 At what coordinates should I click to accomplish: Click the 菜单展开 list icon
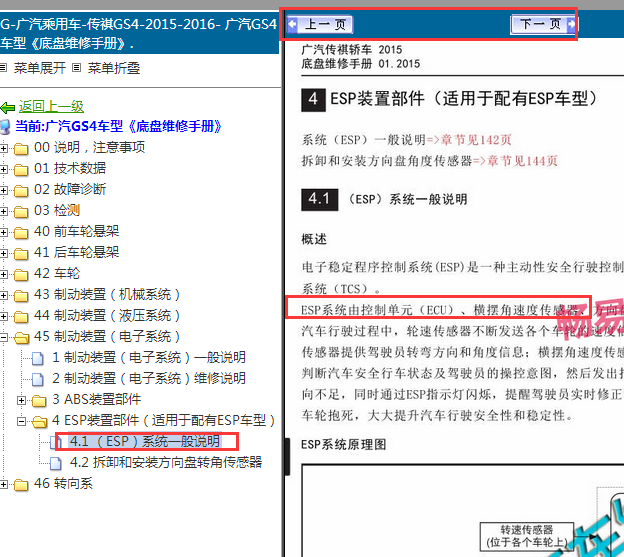[4, 68]
